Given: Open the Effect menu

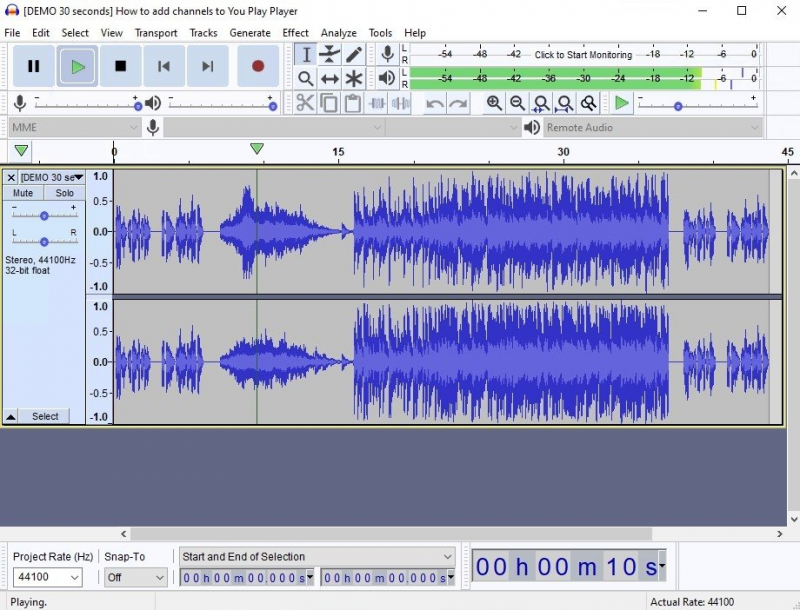Looking at the screenshot, I should click(295, 33).
